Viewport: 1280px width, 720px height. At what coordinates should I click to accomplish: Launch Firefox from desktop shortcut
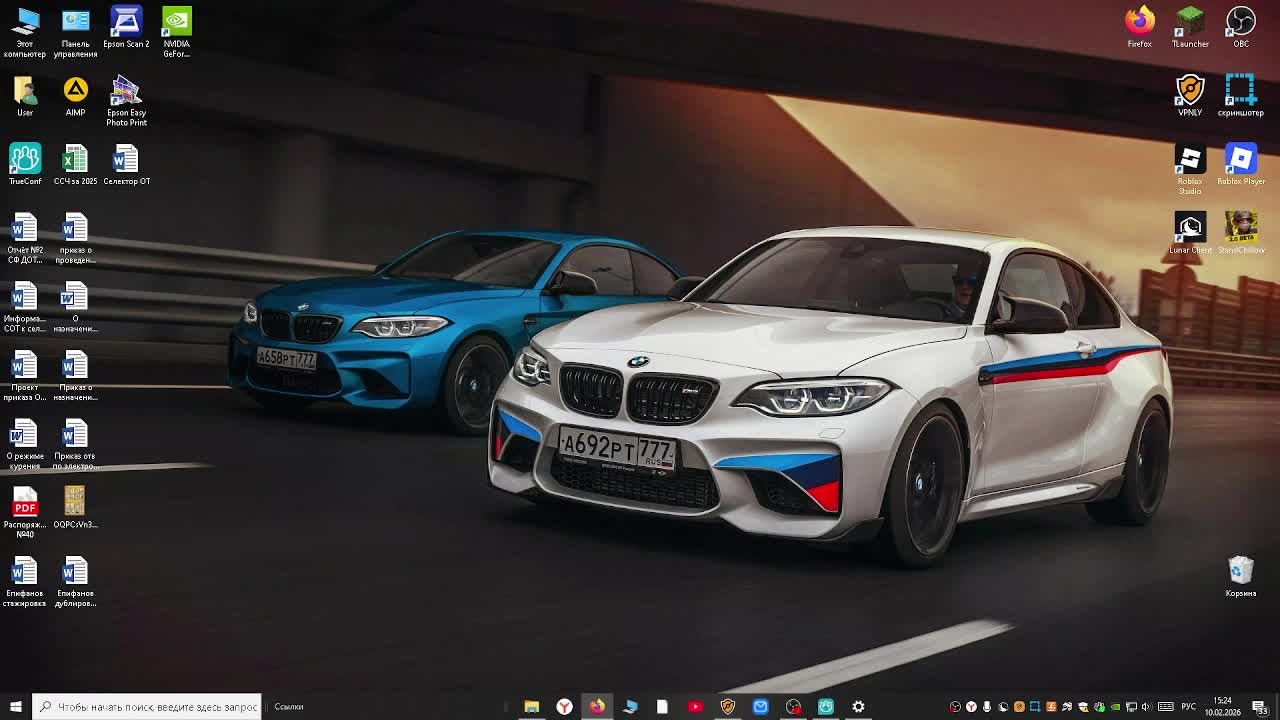(x=1139, y=27)
